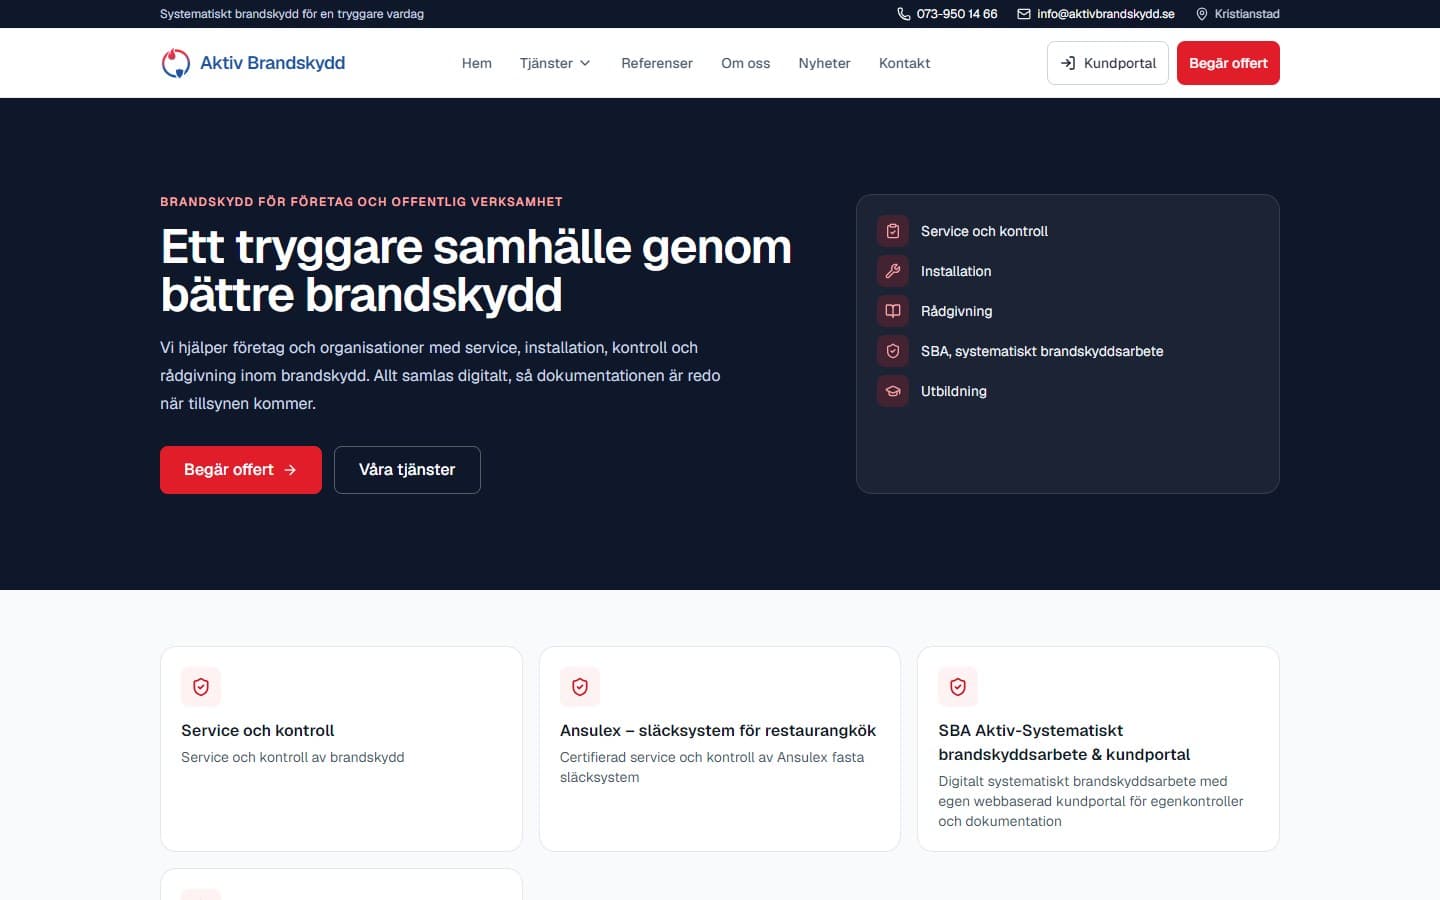Click the info@aktivbrandskydd.se email link
Image resolution: width=1440 pixels, height=900 pixels.
[x=1106, y=14]
